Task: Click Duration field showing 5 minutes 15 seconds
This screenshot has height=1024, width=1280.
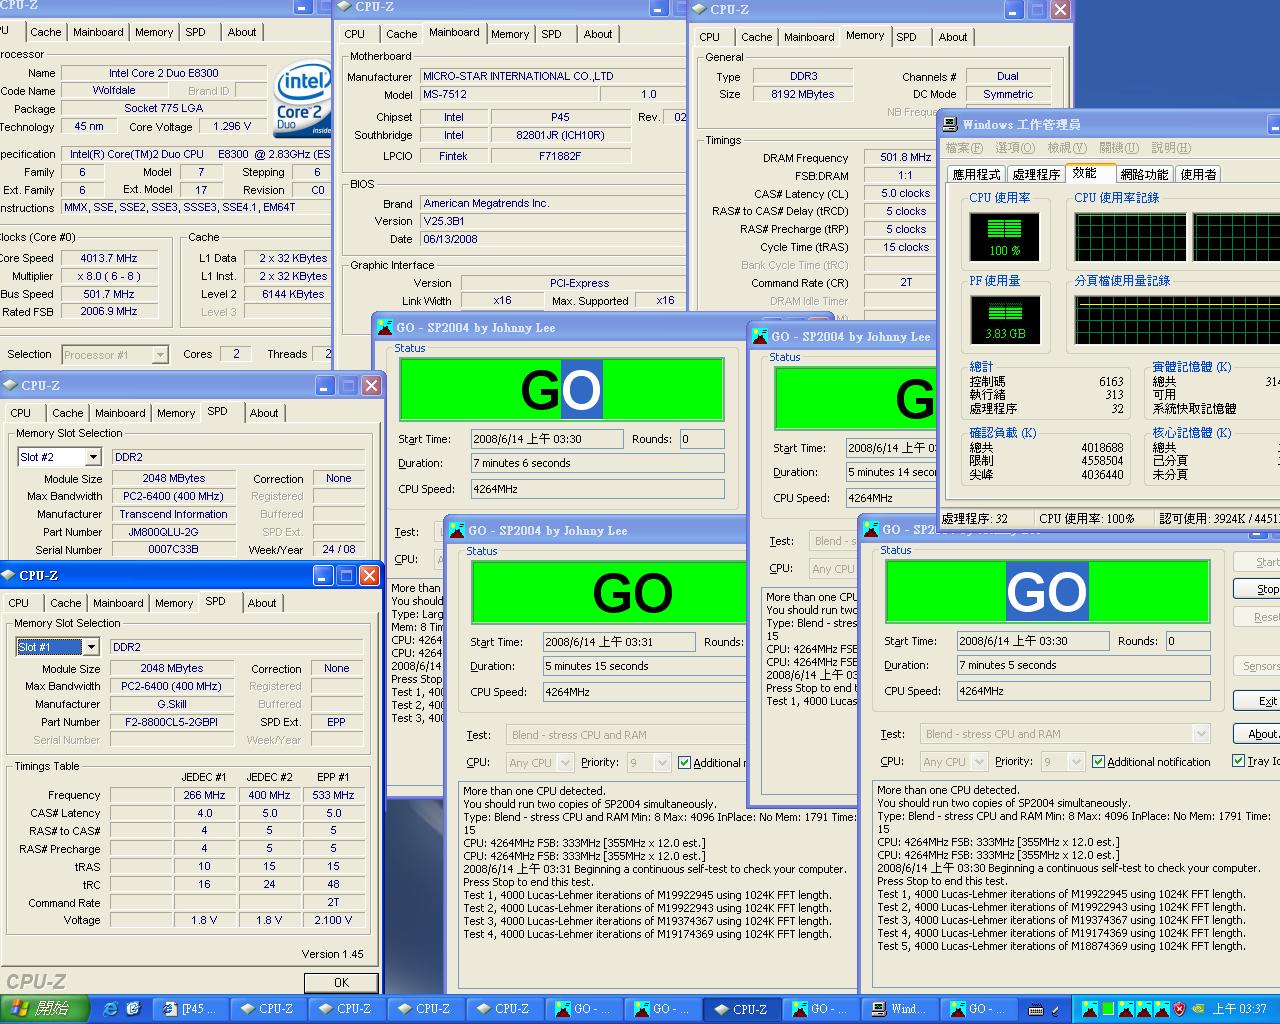Action: point(643,666)
